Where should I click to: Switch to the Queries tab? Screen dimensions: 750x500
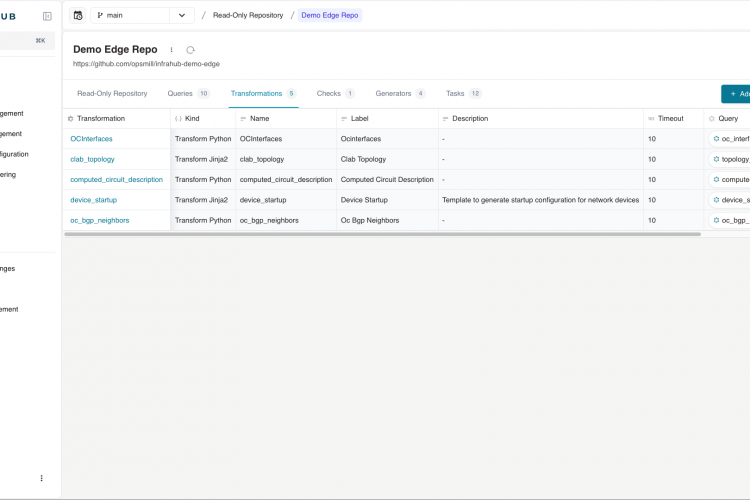coord(188,93)
